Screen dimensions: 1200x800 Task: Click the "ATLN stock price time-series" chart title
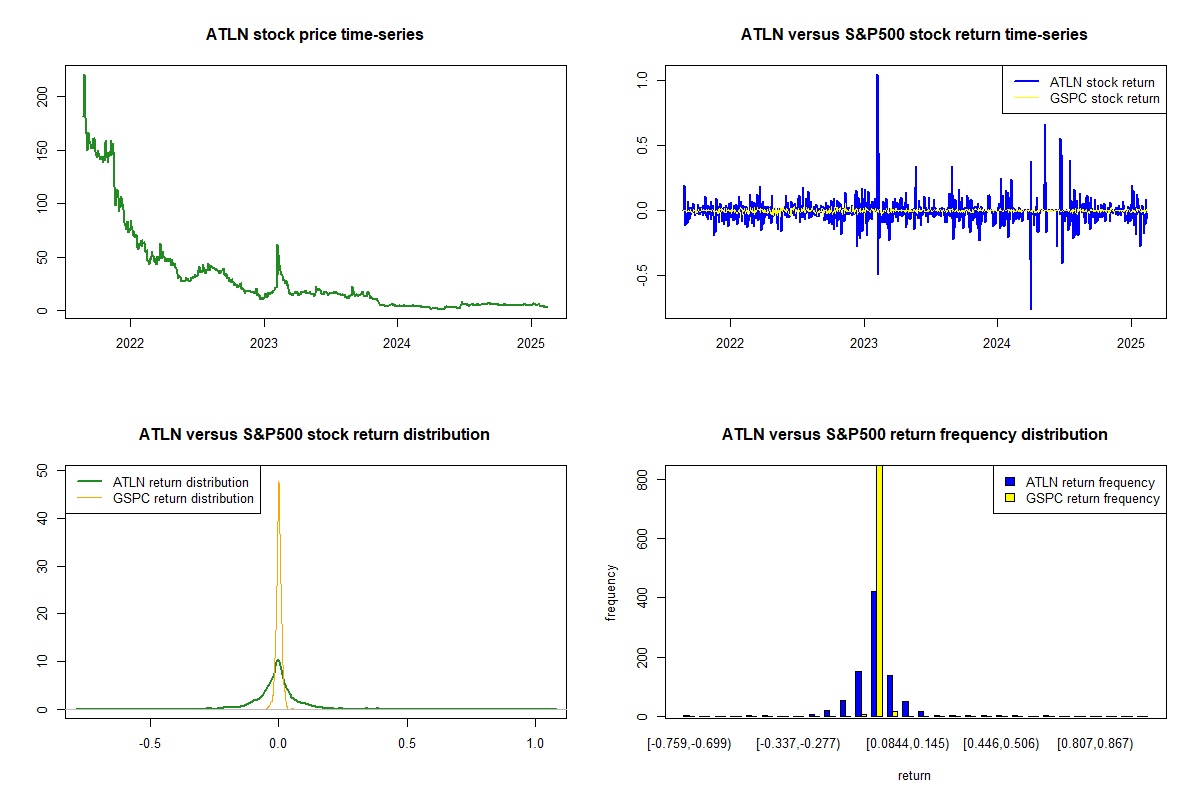(314, 35)
